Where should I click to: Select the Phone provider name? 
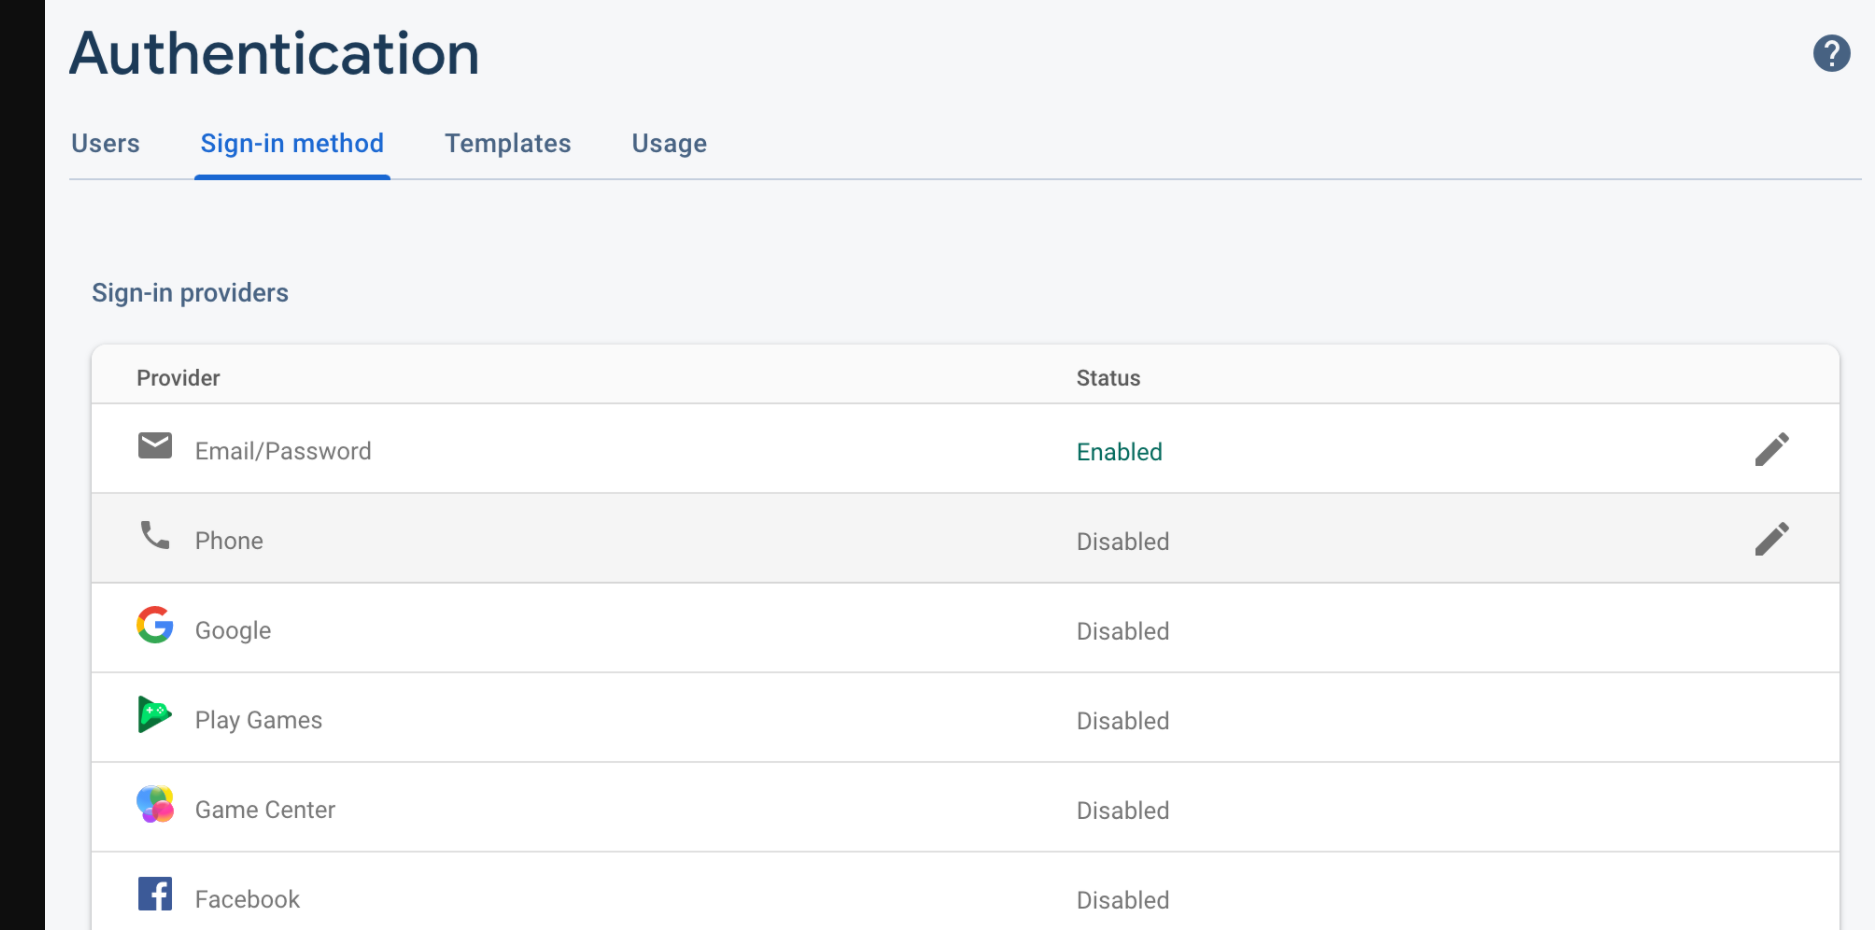[x=229, y=541]
